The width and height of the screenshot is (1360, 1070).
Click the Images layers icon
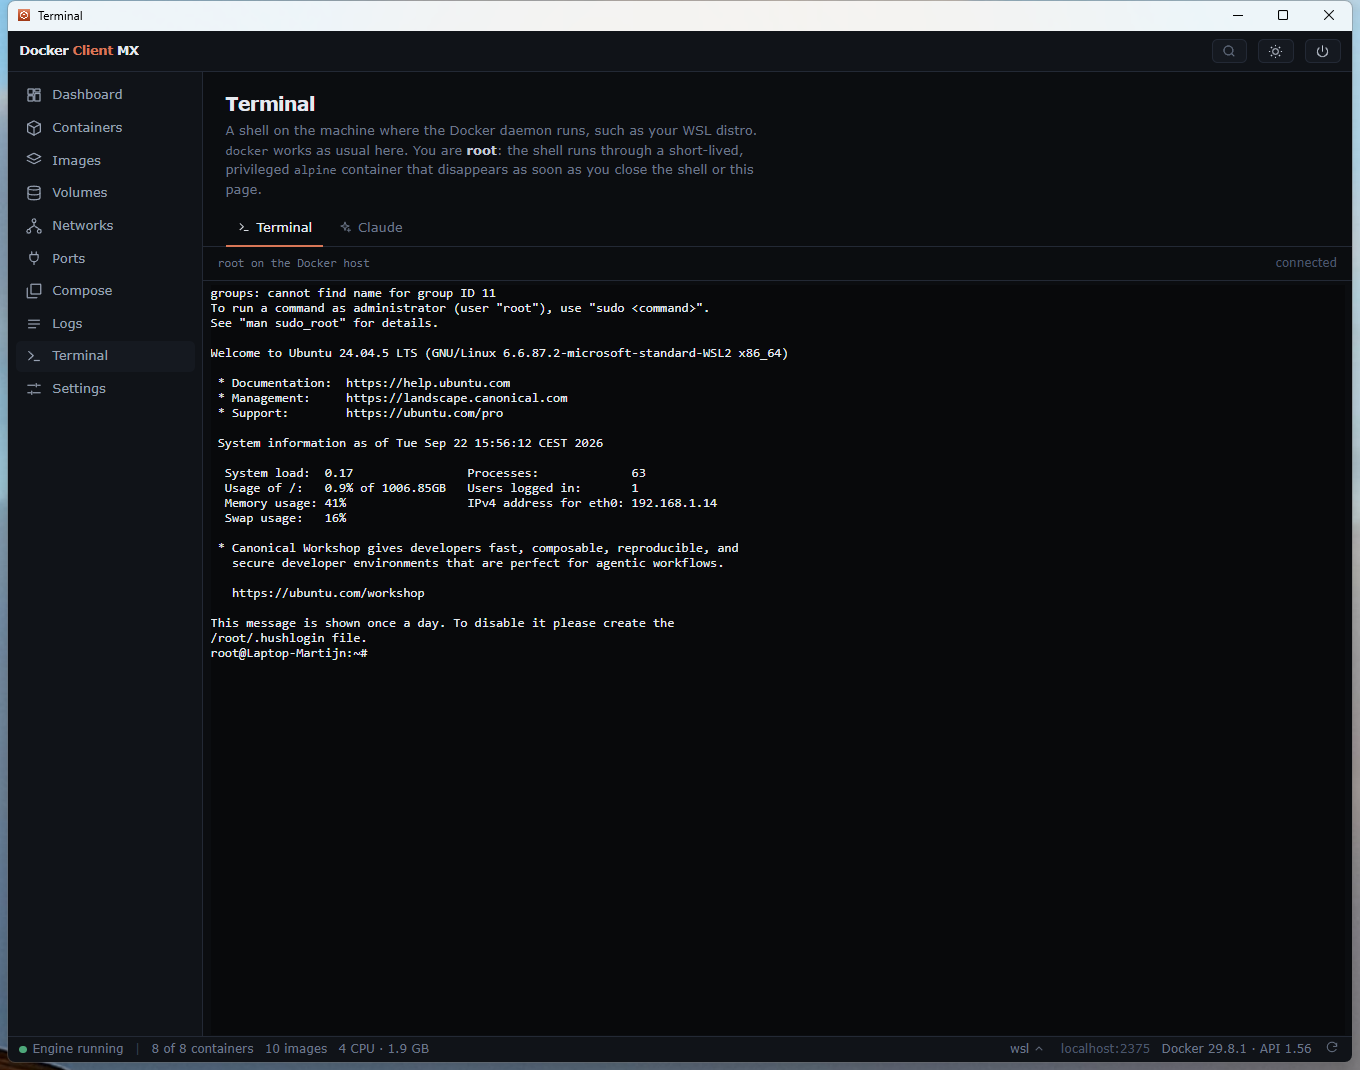[34, 160]
